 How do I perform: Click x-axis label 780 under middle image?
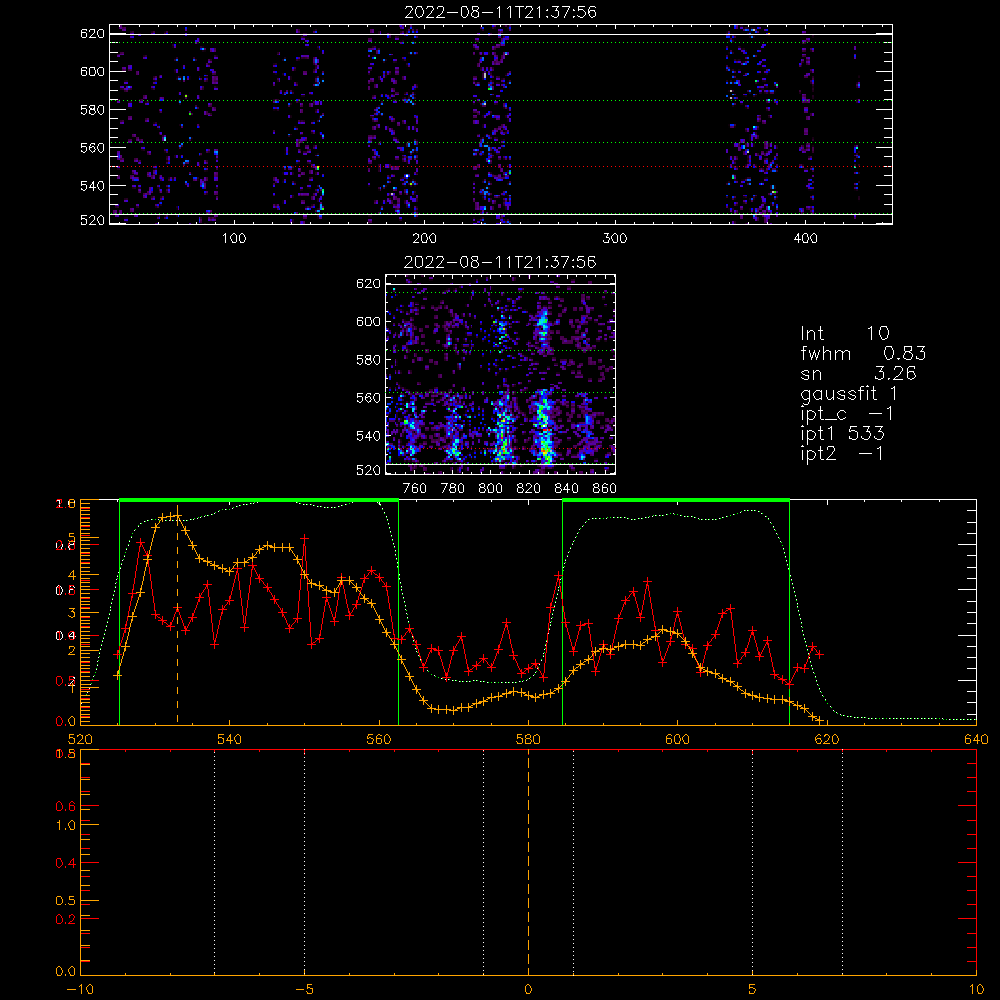click(453, 489)
